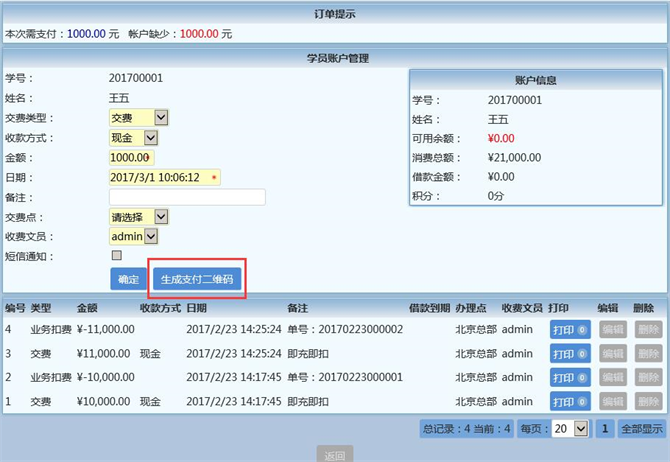Click print button for record 2
670x462 pixels.
click(569, 377)
